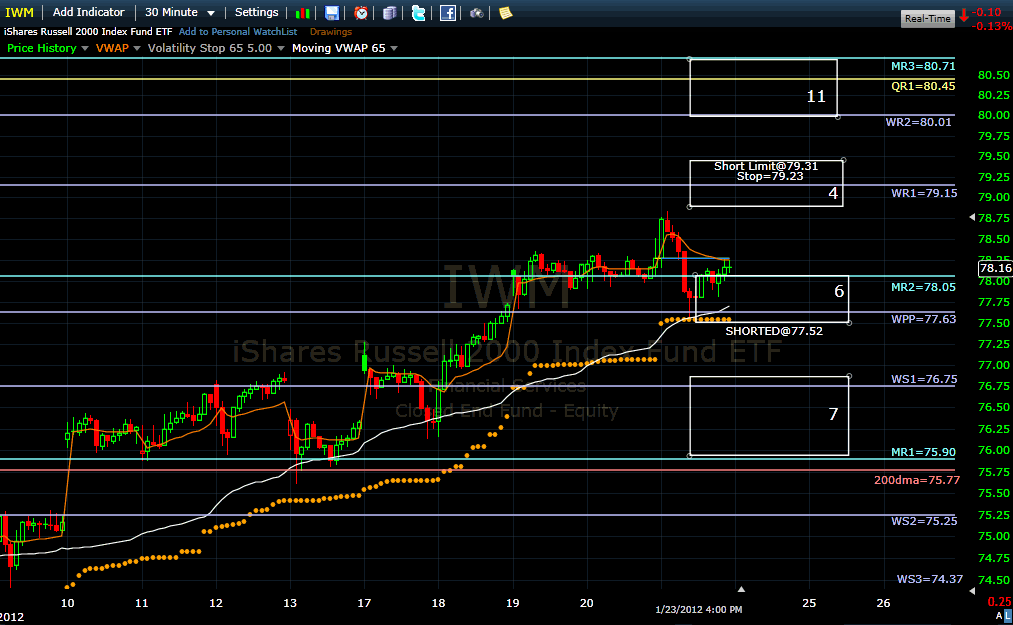The width and height of the screenshot is (1013, 625).
Task: Switch to arithmetic scale with the A toggle
Action: click(999, 616)
